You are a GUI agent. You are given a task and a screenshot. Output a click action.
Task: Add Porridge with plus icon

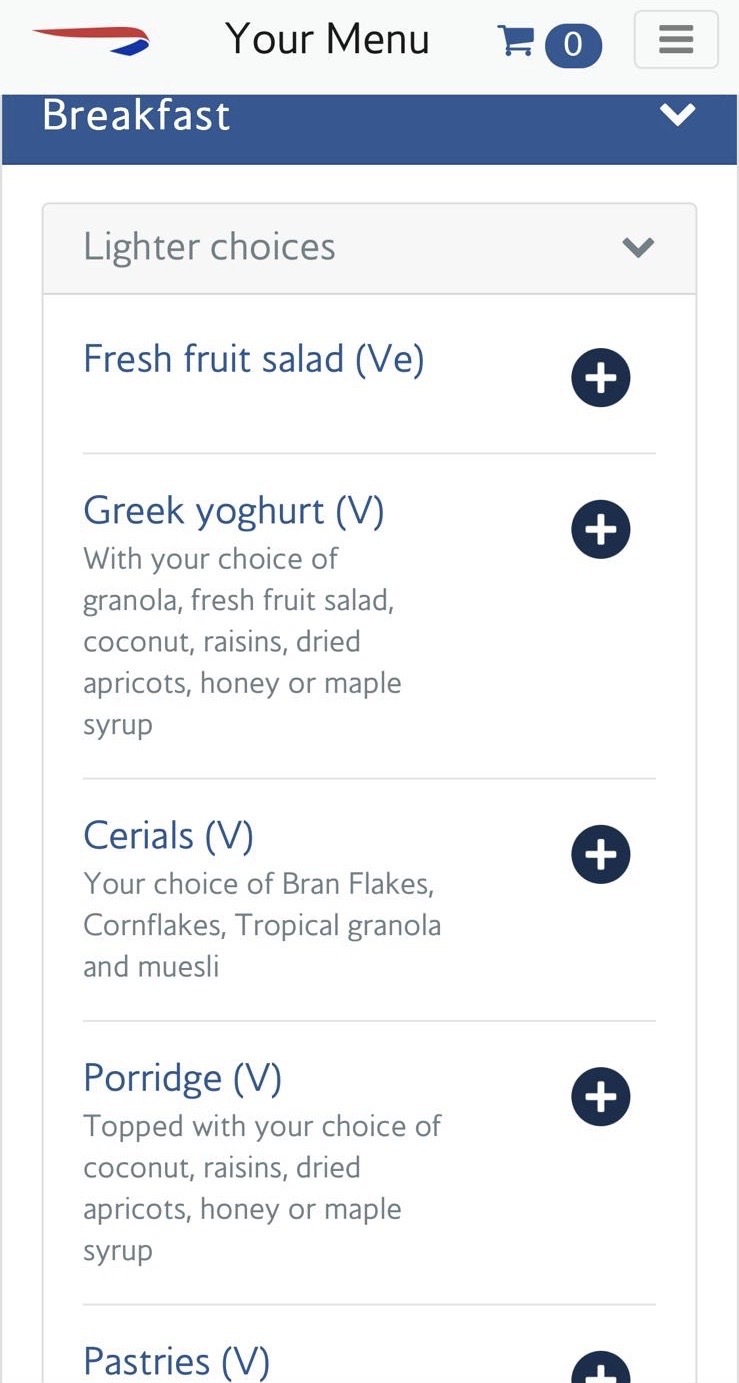[x=600, y=1096]
